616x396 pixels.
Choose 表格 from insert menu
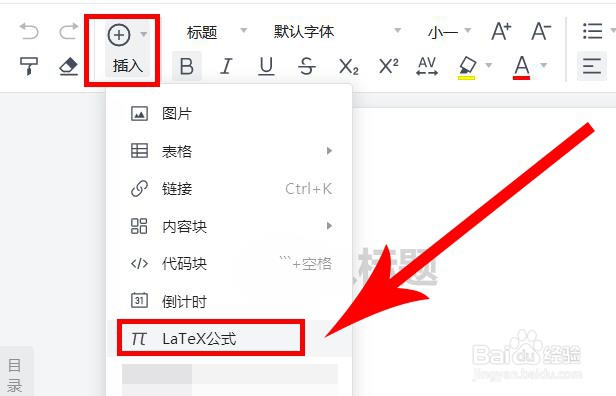[x=229, y=151]
